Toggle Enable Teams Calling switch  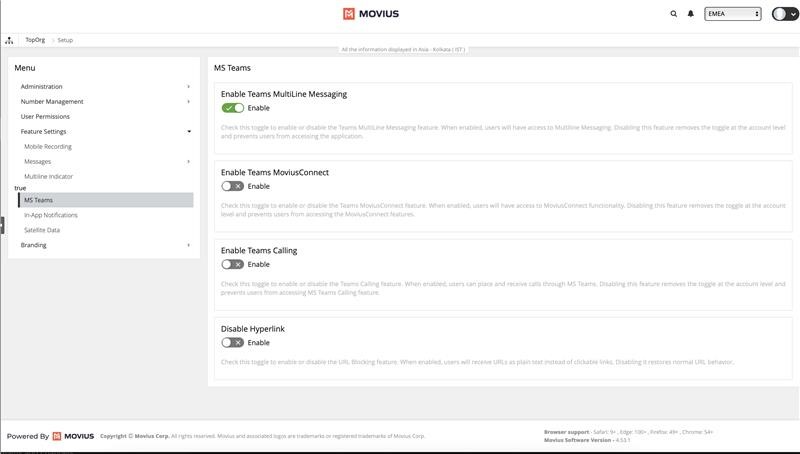(x=233, y=264)
